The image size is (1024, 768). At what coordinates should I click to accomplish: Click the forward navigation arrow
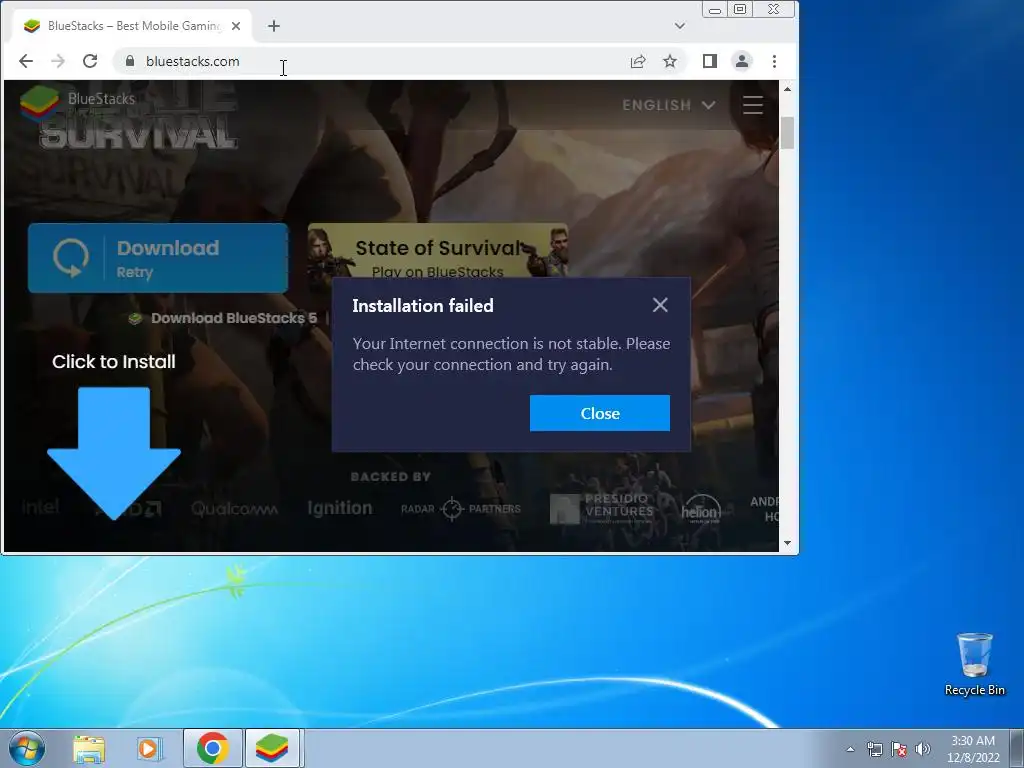click(58, 61)
